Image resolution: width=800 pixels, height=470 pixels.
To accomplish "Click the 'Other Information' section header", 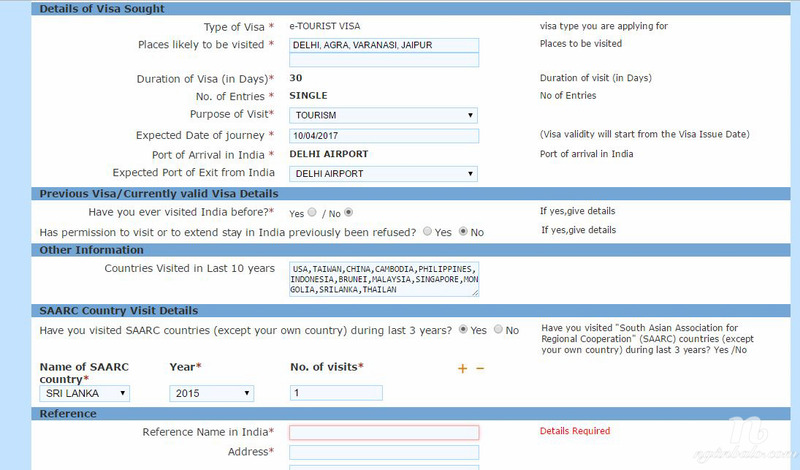I will (x=91, y=250).
